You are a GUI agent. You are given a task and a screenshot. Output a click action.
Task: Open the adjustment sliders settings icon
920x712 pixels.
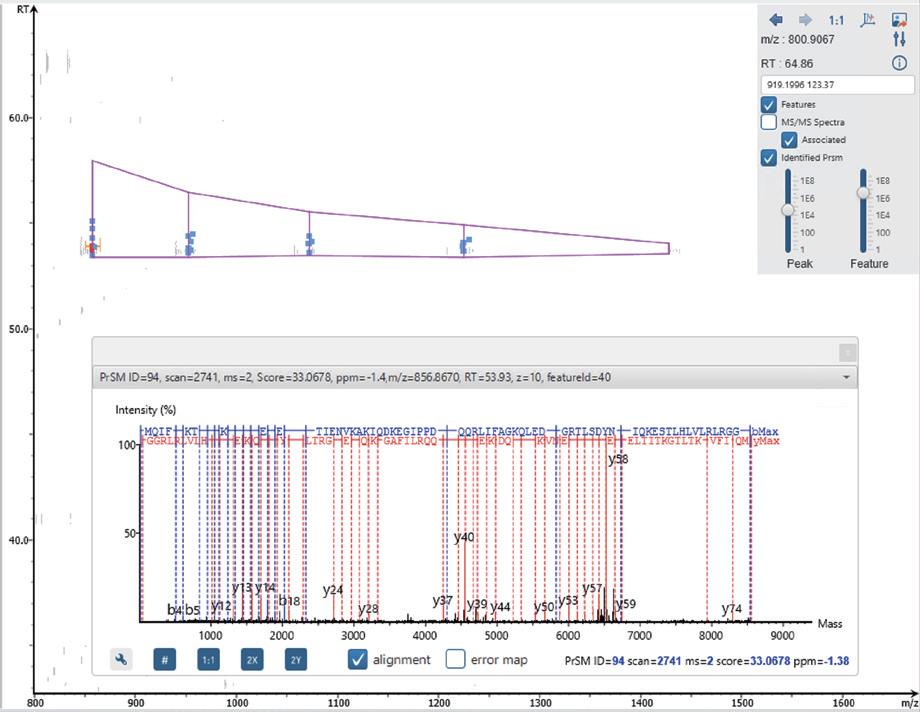899,40
